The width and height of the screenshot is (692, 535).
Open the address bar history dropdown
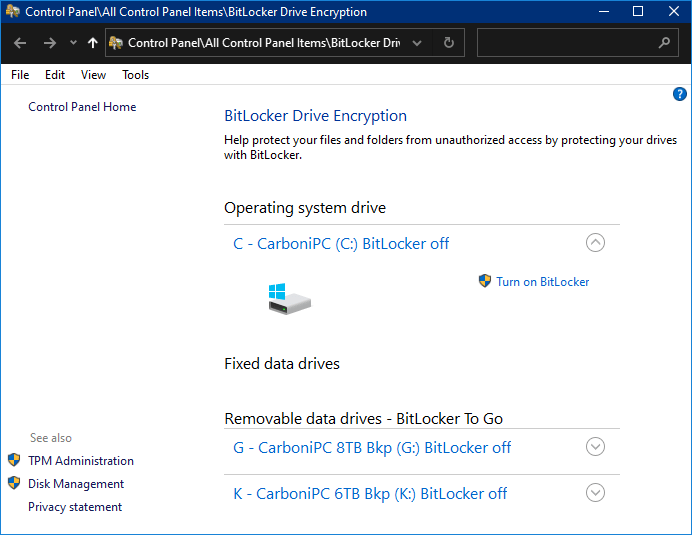tap(417, 43)
